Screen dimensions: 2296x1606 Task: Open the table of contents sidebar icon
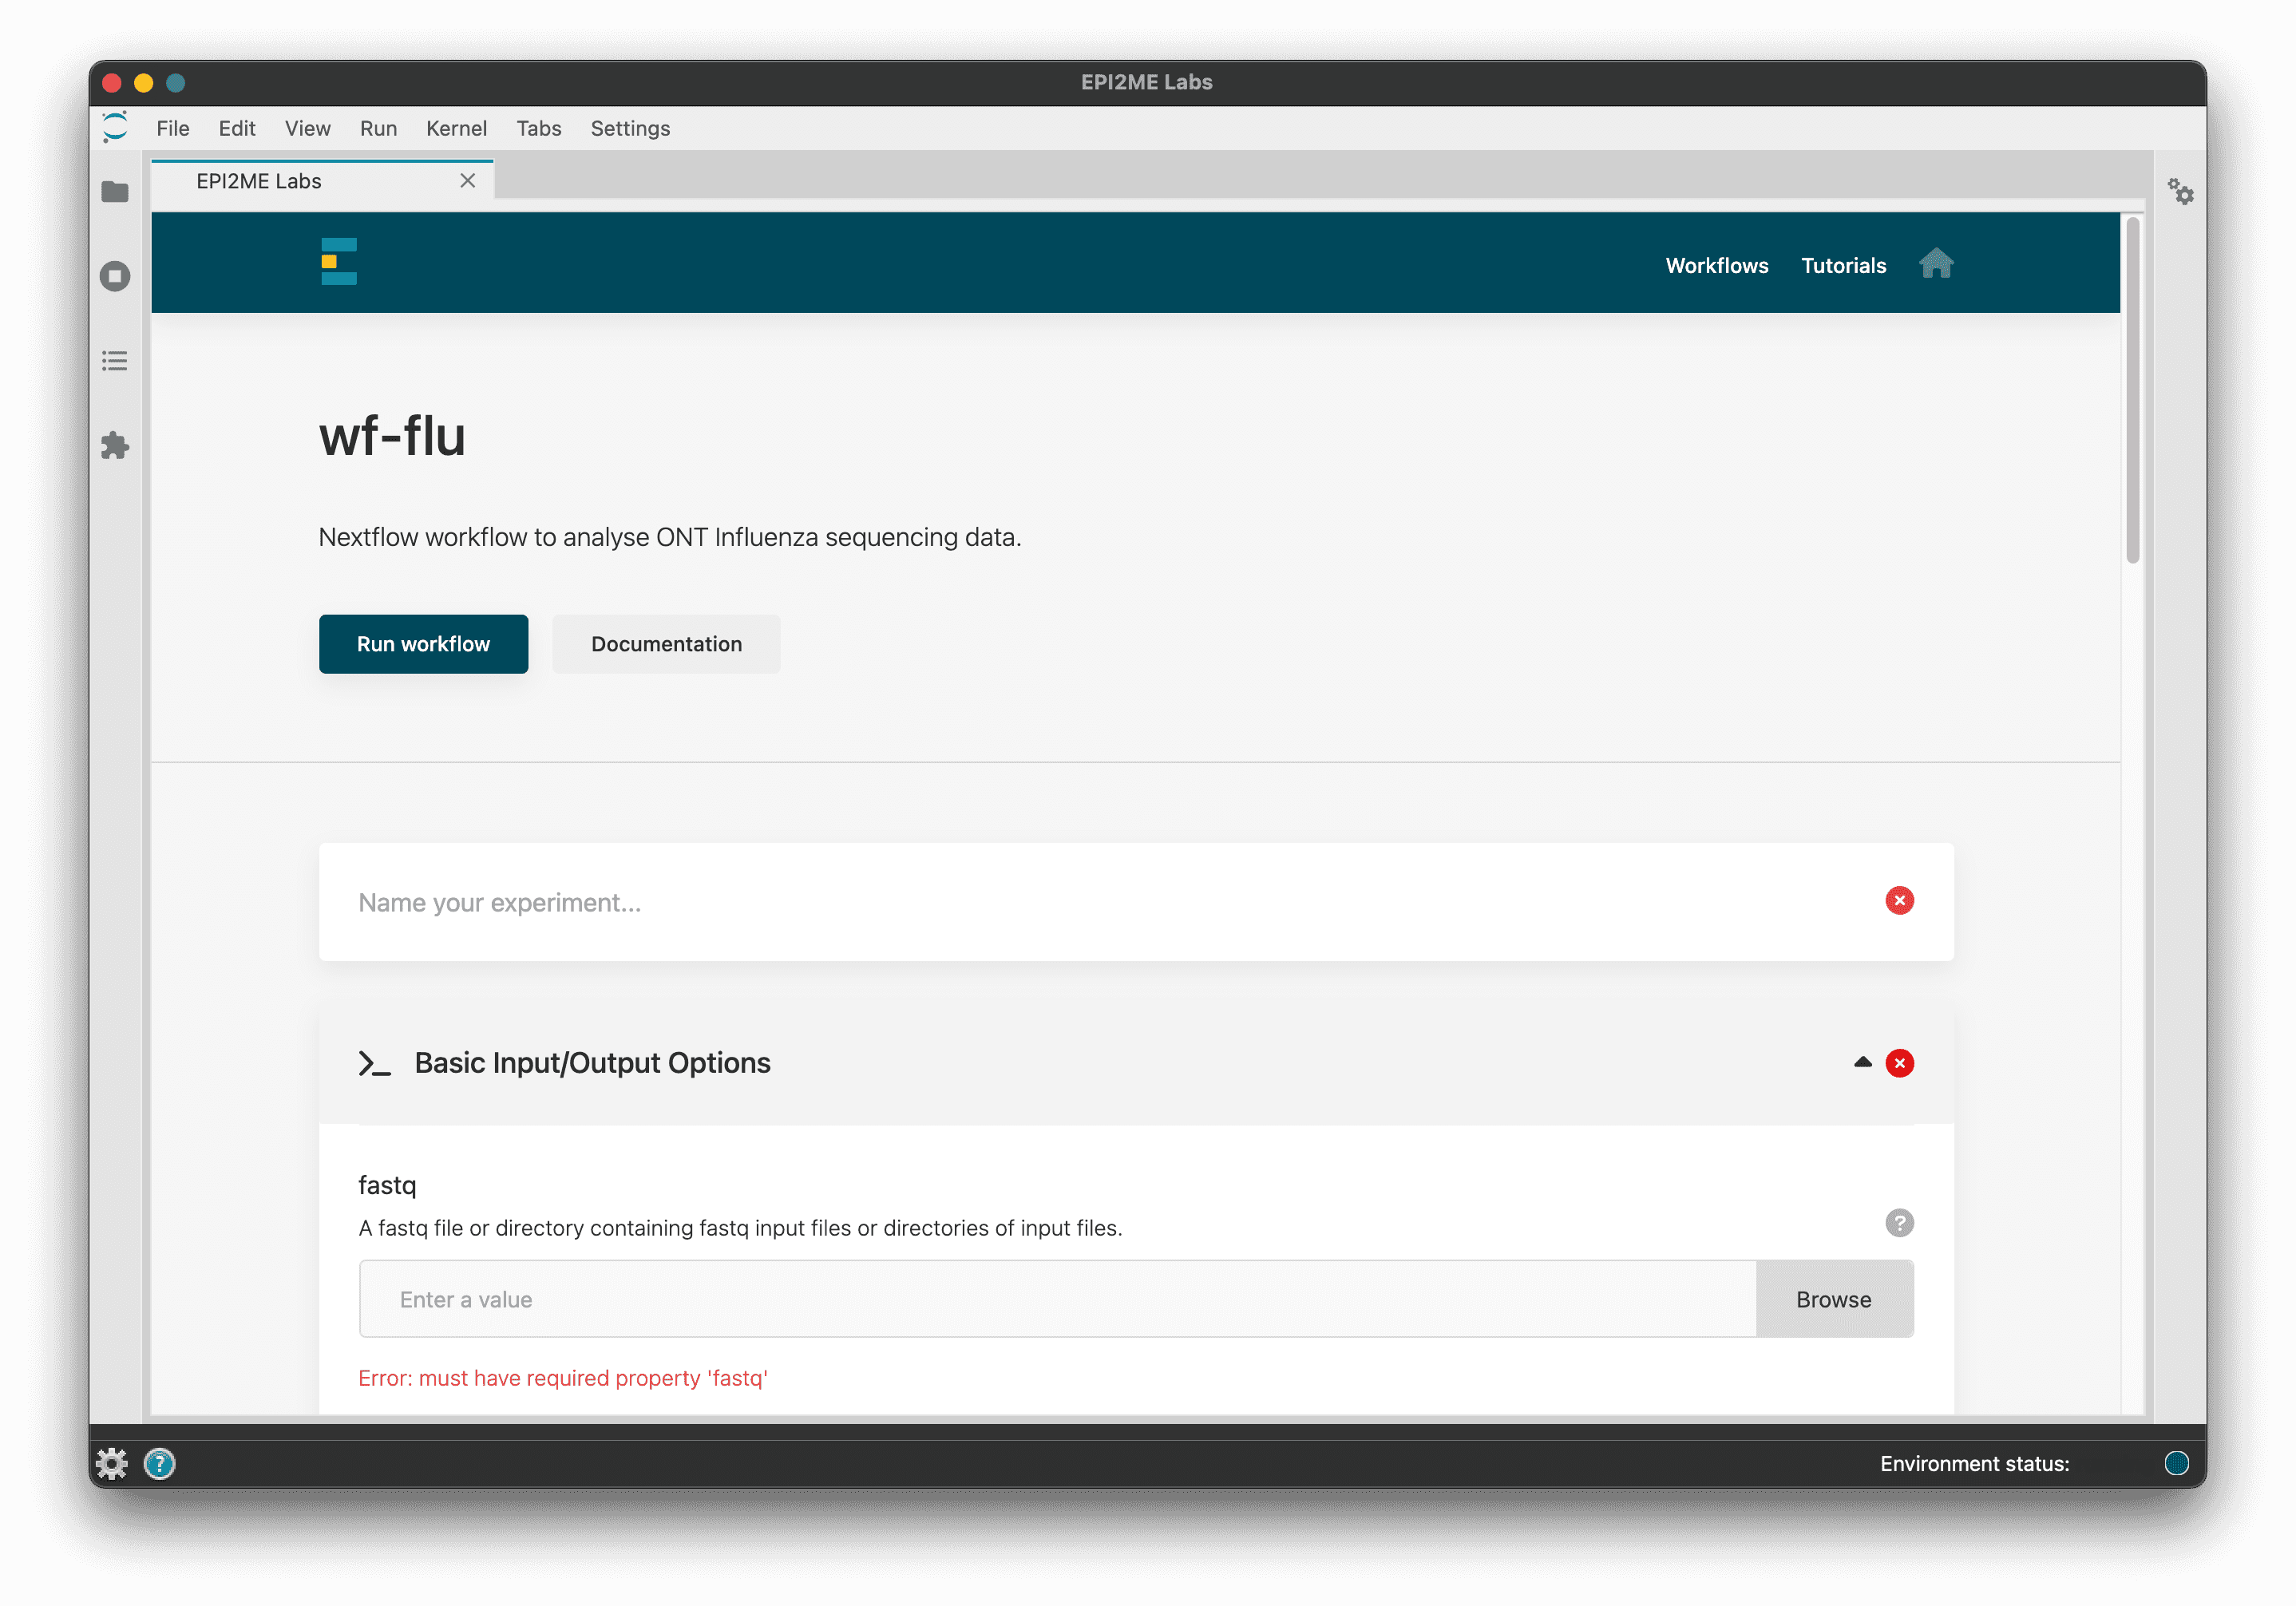coord(114,361)
